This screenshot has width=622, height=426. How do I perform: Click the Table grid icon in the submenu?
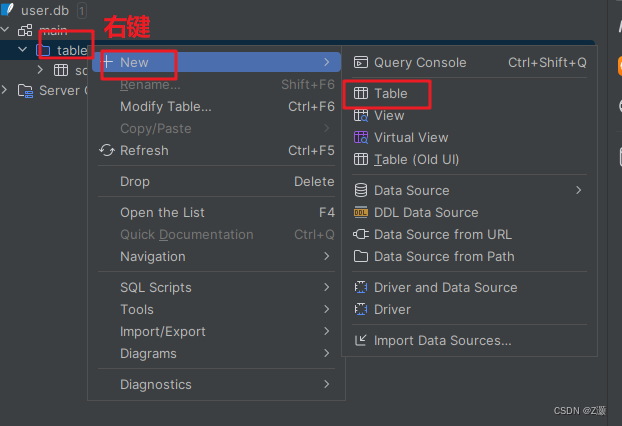pyautogui.click(x=361, y=93)
